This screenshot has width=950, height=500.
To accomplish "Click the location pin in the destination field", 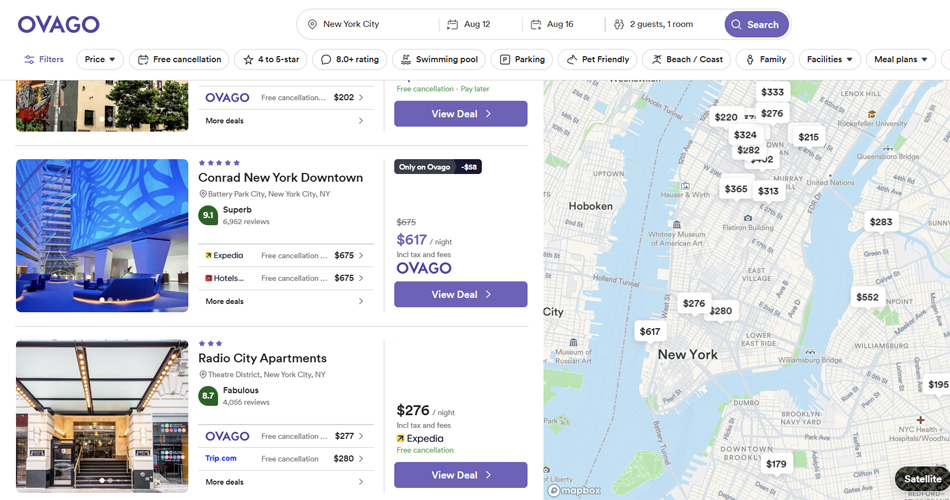I will click(x=312, y=24).
